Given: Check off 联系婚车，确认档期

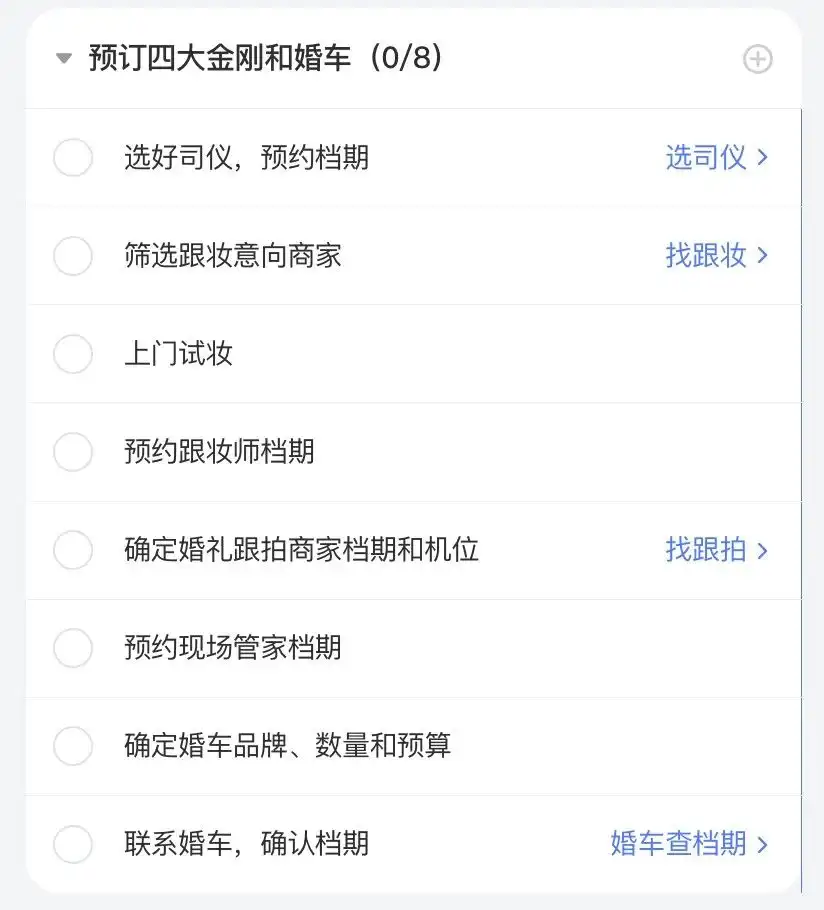Looking at the screenshot, I should (73, 844).
